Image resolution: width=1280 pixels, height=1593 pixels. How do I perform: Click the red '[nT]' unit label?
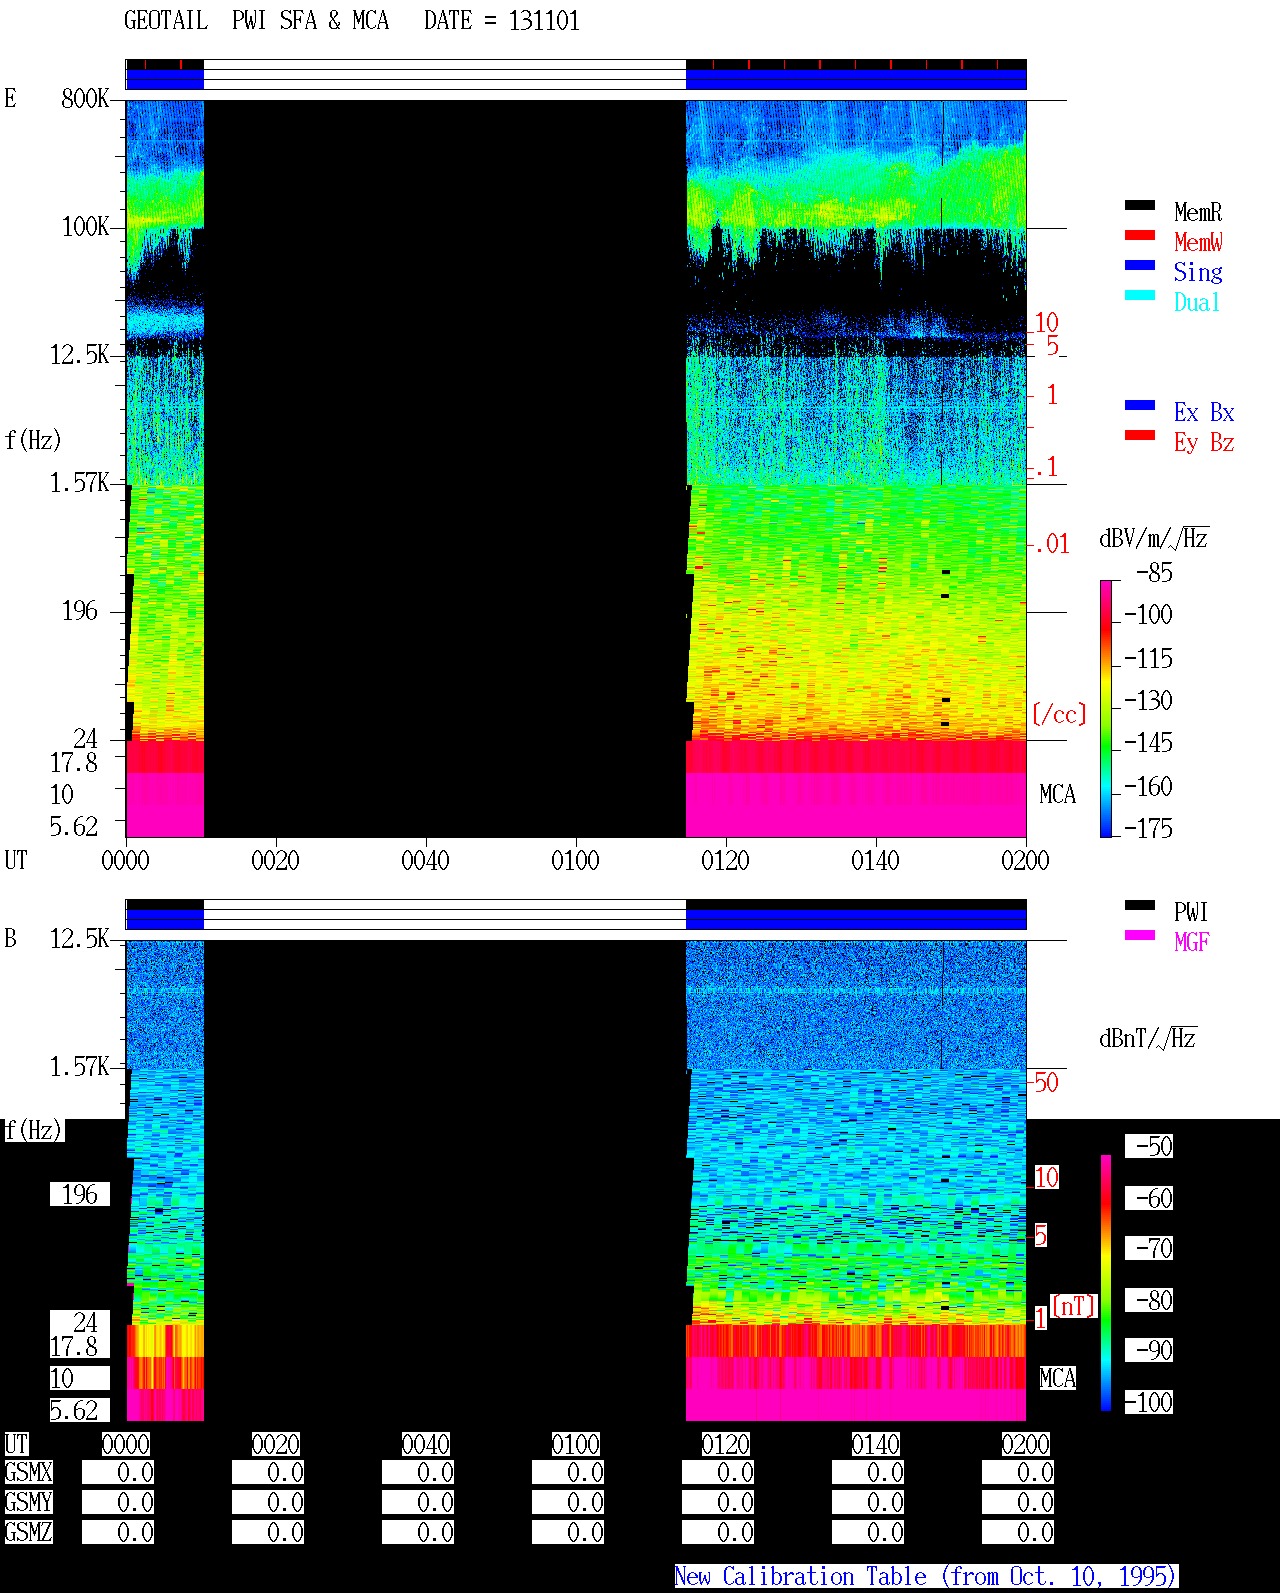click(1074, 1306)
